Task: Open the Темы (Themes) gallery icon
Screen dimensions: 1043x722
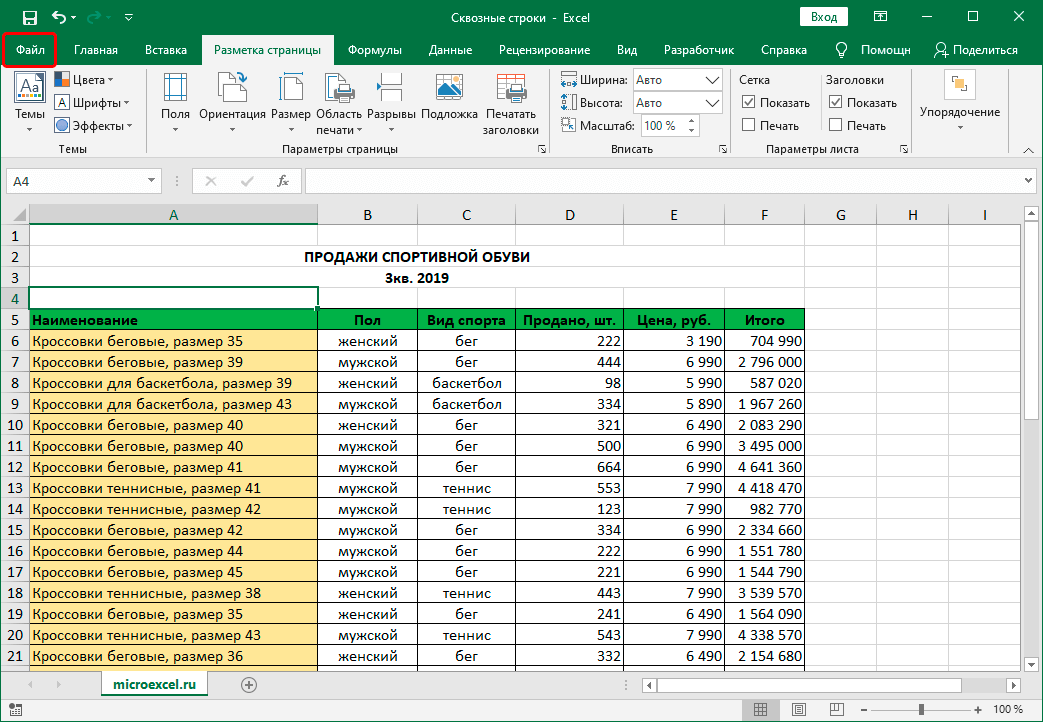Action: click(29, 91)
